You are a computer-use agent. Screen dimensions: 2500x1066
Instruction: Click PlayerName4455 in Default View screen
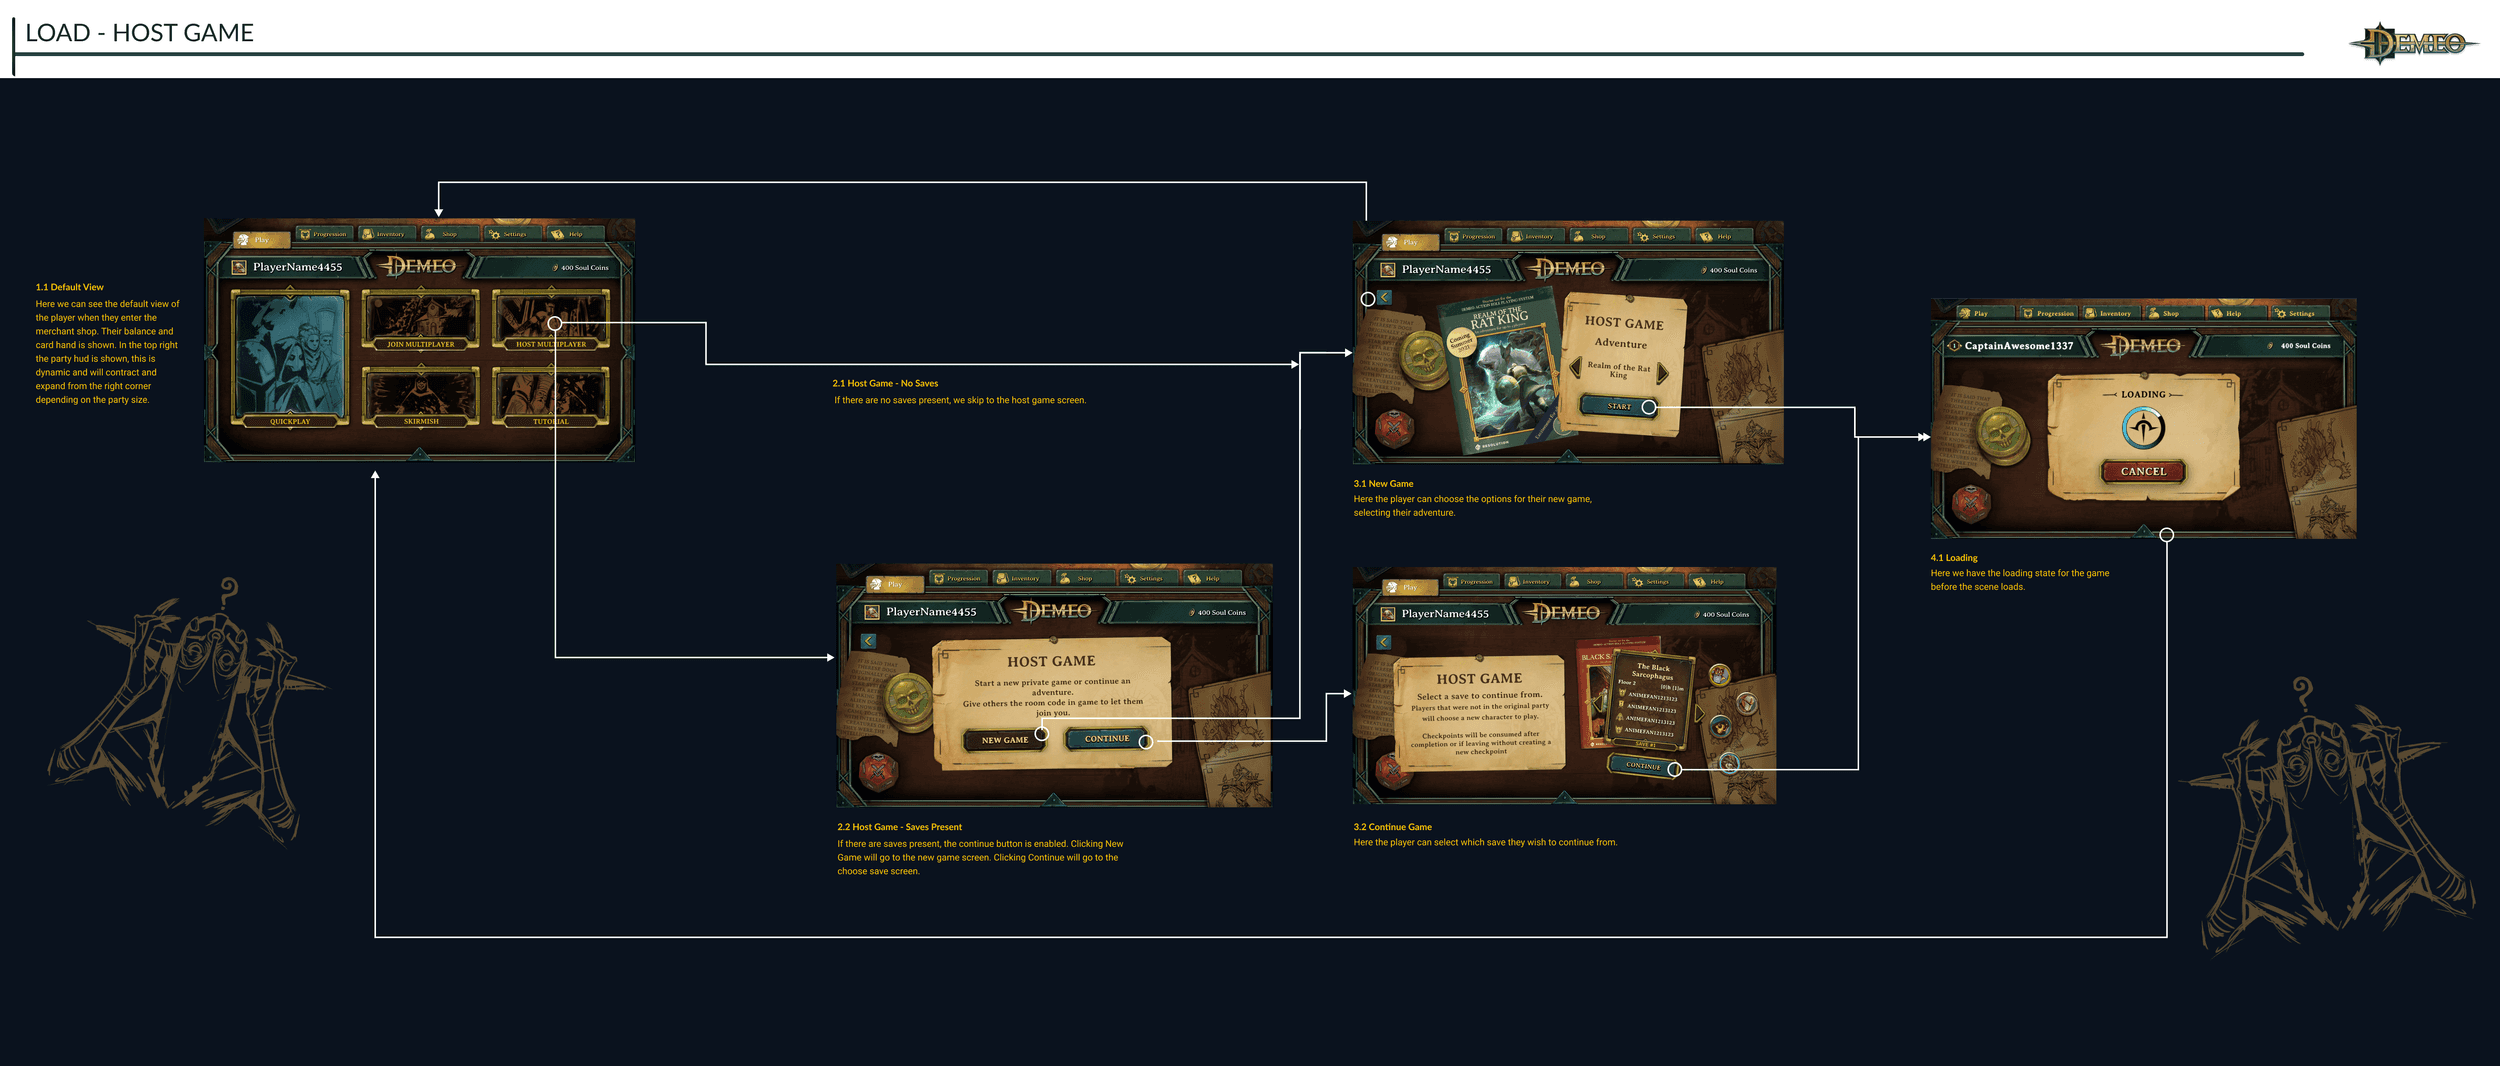click(297, 267)
